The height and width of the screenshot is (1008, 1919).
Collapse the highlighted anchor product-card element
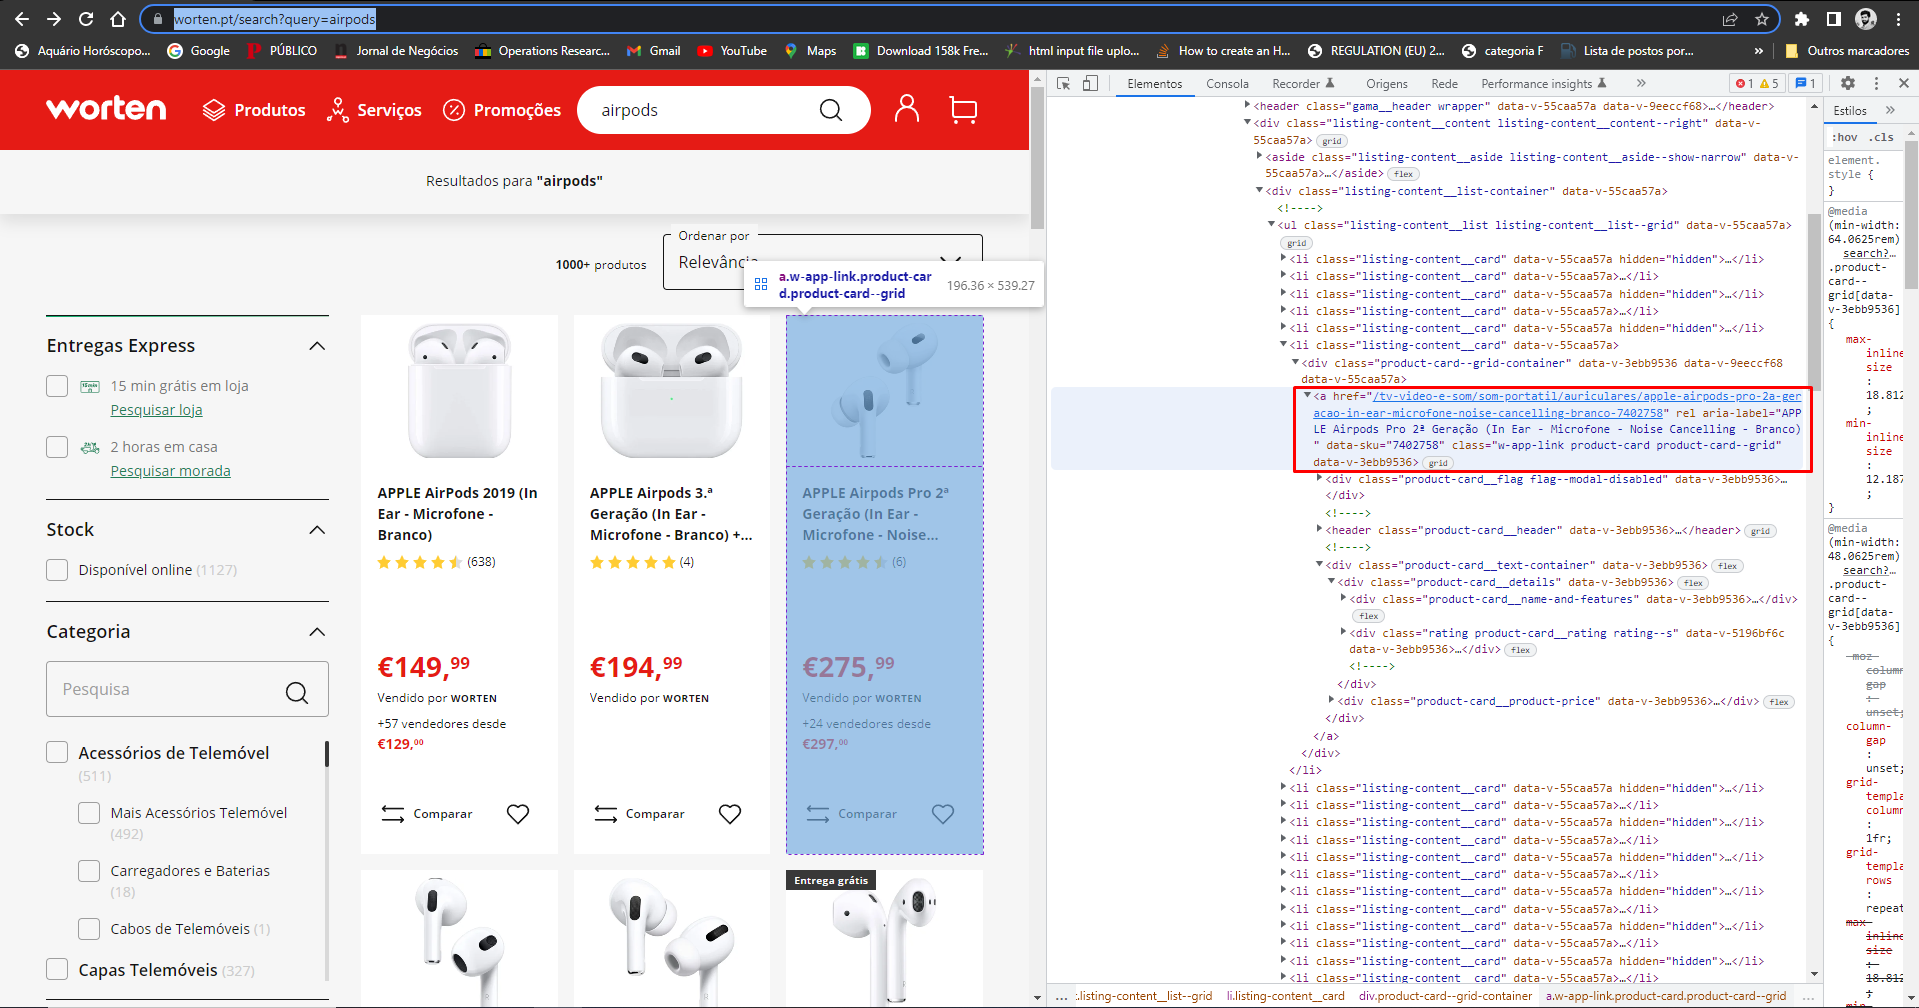1306,396
